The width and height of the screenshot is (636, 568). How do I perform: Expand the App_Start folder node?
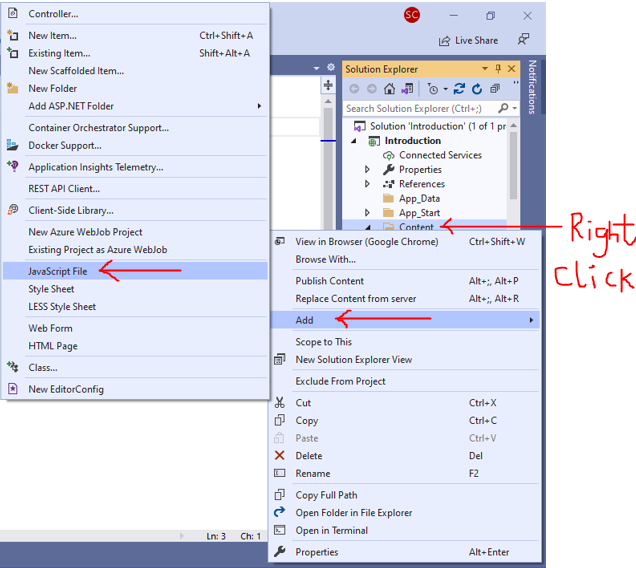point(367,213)
